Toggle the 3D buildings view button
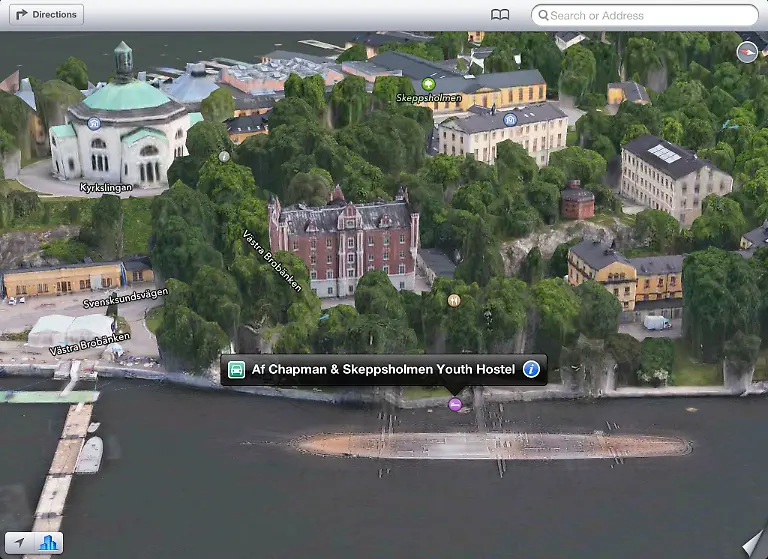Screen dimensions: 768x559 click(x=48, y=542)
